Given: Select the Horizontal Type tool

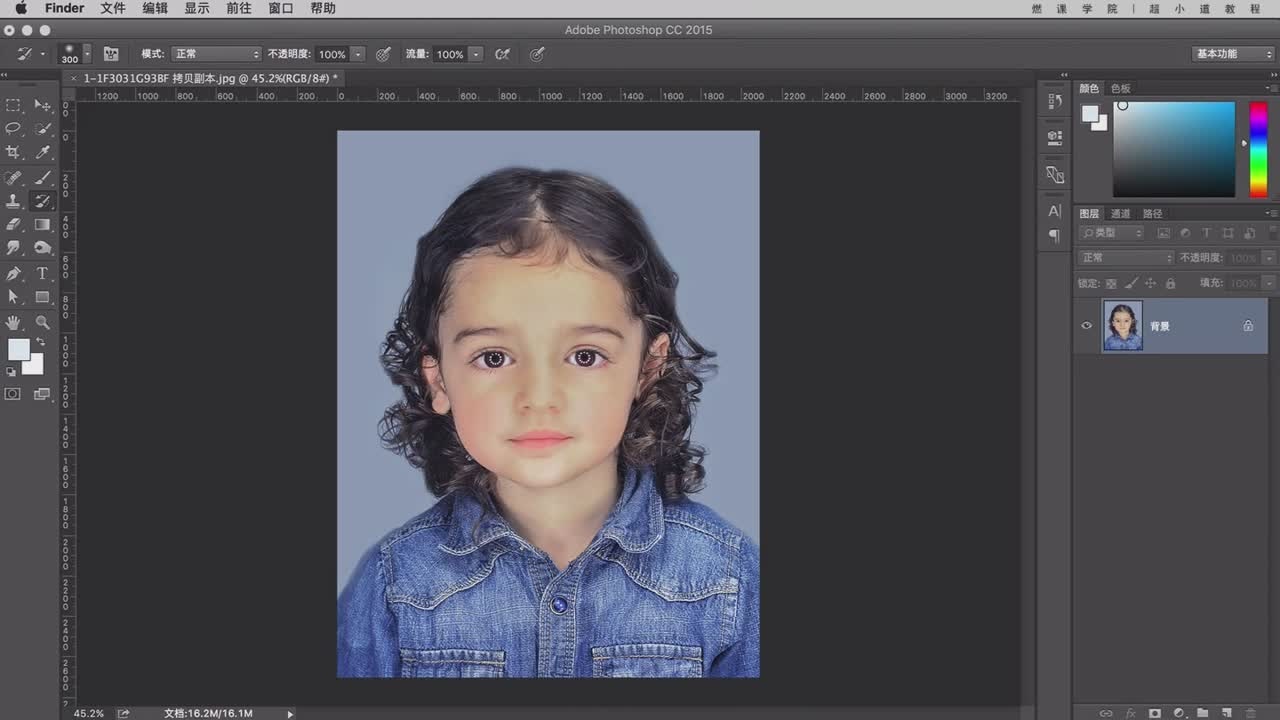Looking at the screenshot, I should tap(43, 273).
